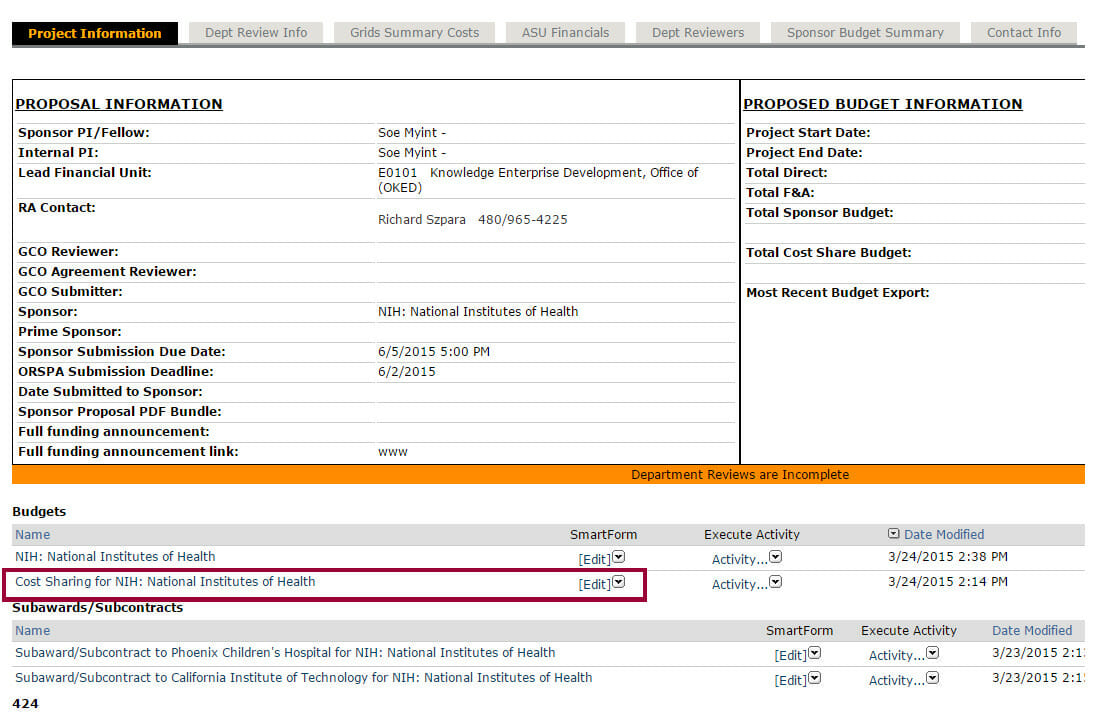
Task: Open Activity dropdown for NIH budget row
Action: (x=776, y=557)
